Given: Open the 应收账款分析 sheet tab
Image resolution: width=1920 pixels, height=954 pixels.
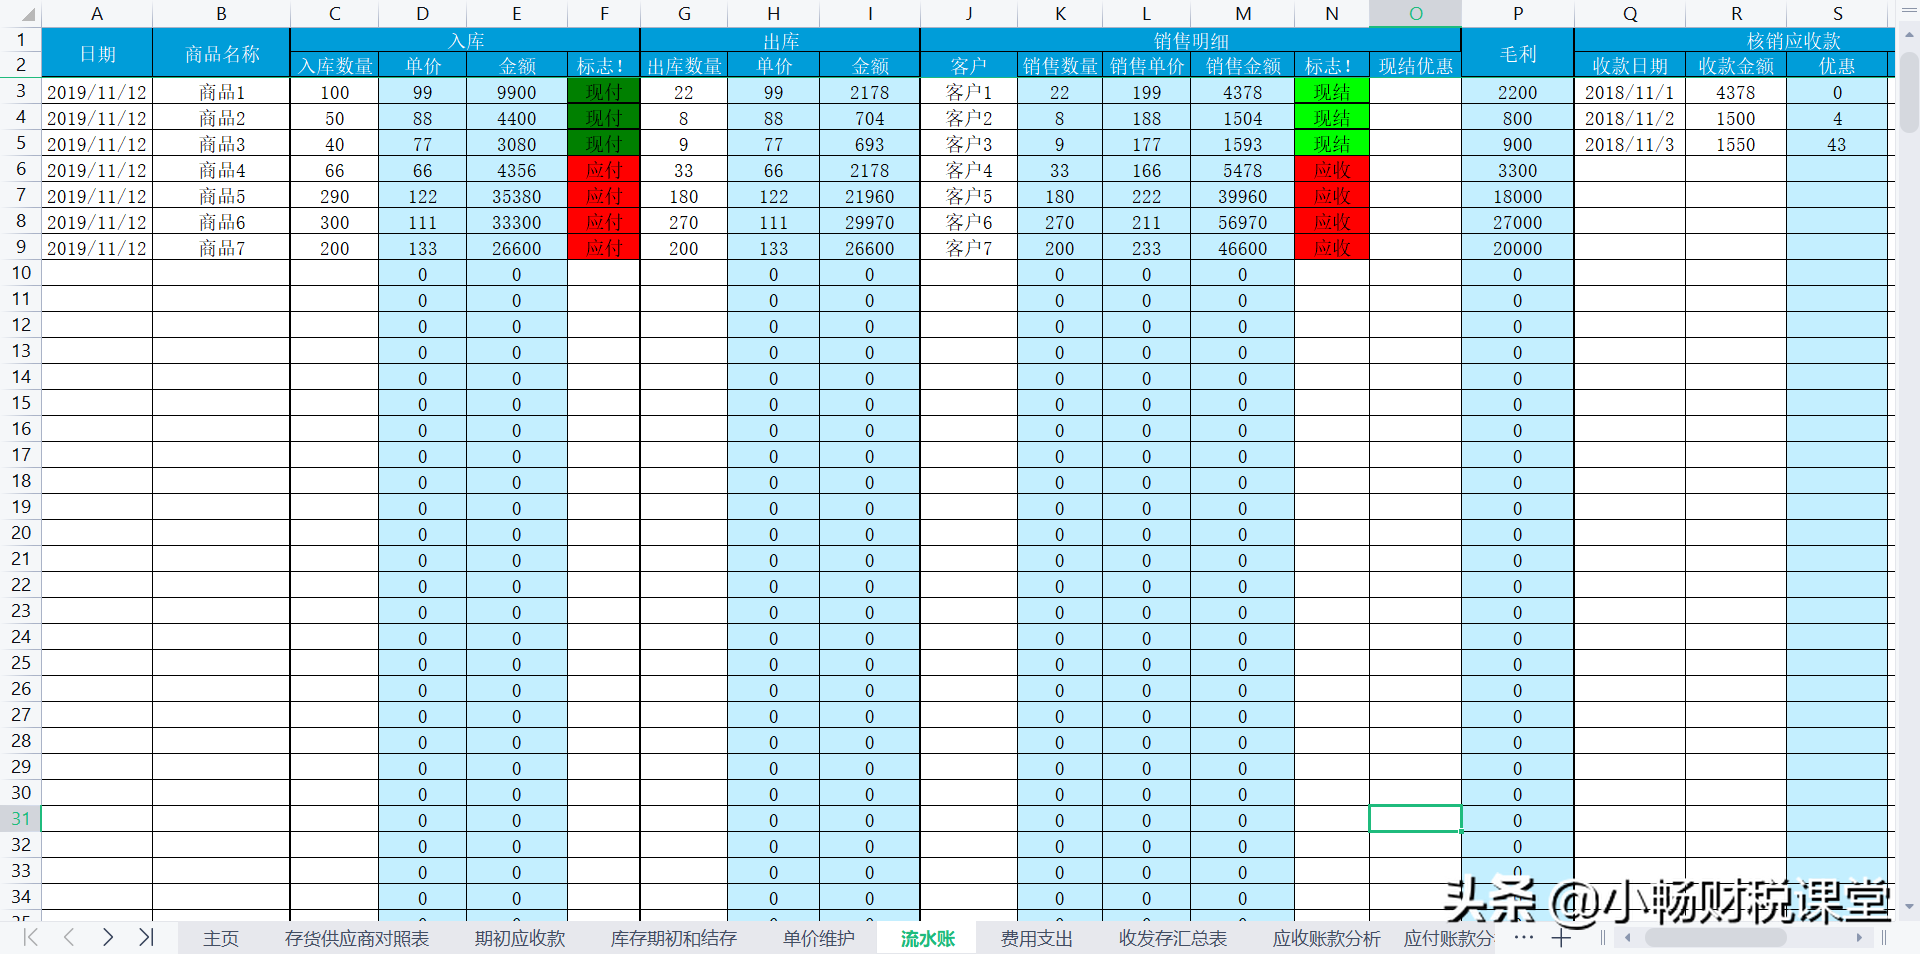Looking at the screenshot, I should pyautogui.click(x=1327, y=939).
